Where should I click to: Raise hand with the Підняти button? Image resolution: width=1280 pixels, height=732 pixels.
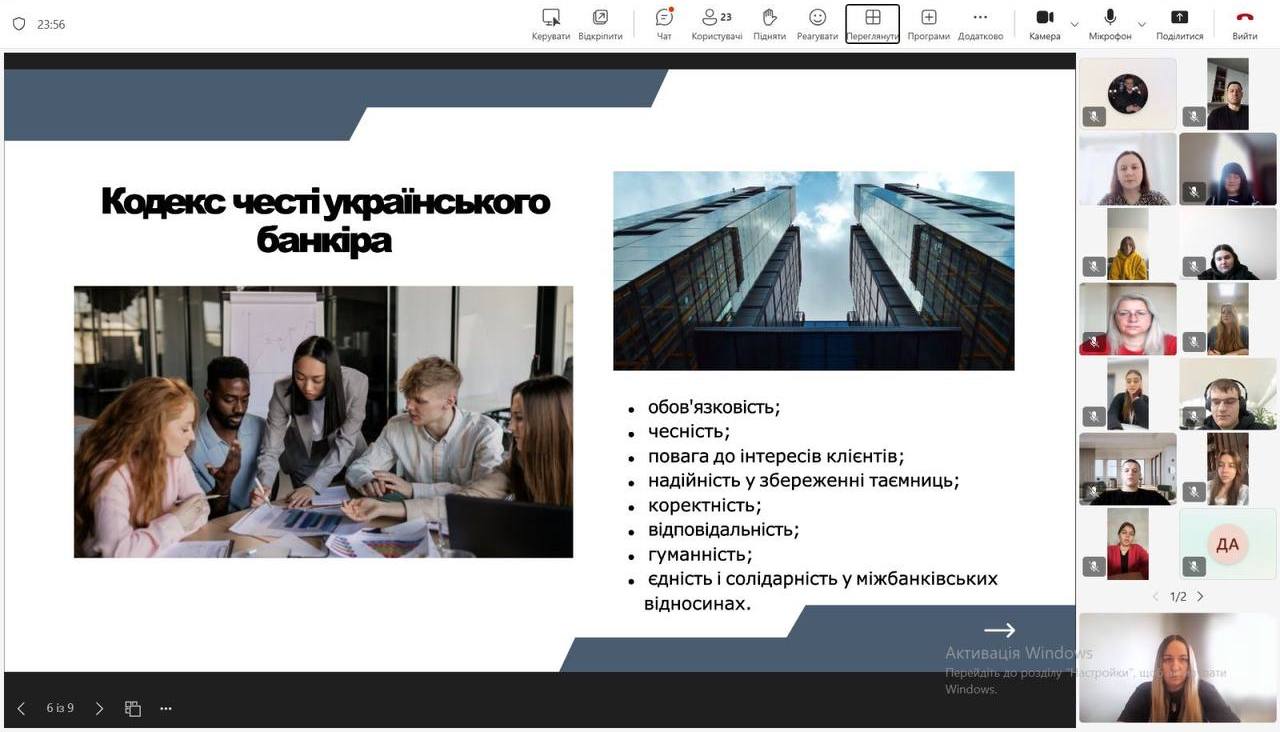point(769,24)
